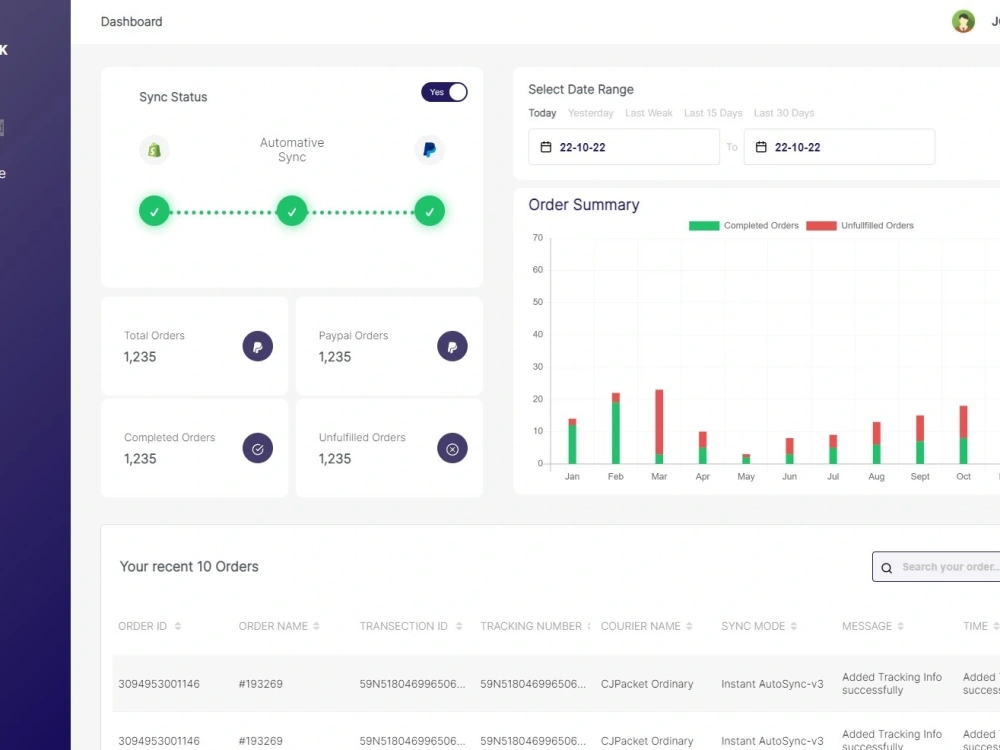Click the Total Orders PayPal icon
Viewport: 1000px width, 750px height.
pyautogui.click(x=258, y=346)
